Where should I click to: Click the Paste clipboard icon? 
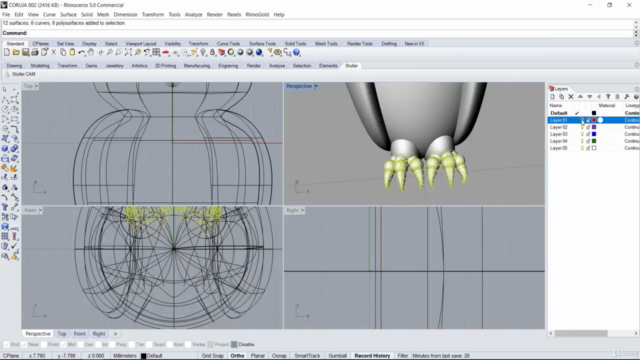pyautogui.click(x=72, y=52)
